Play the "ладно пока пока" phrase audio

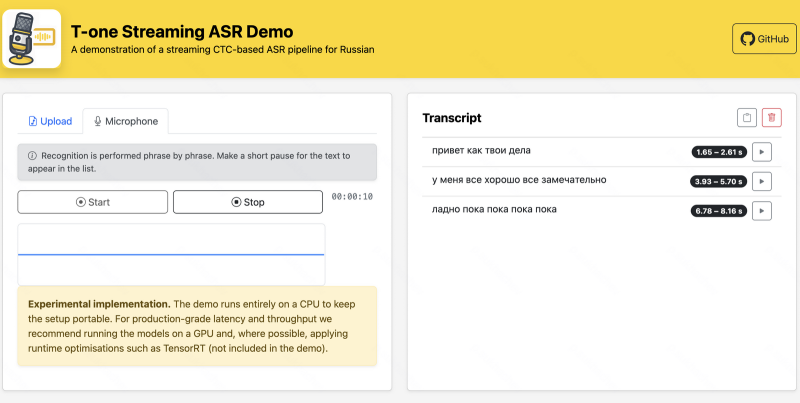[761, 210]
